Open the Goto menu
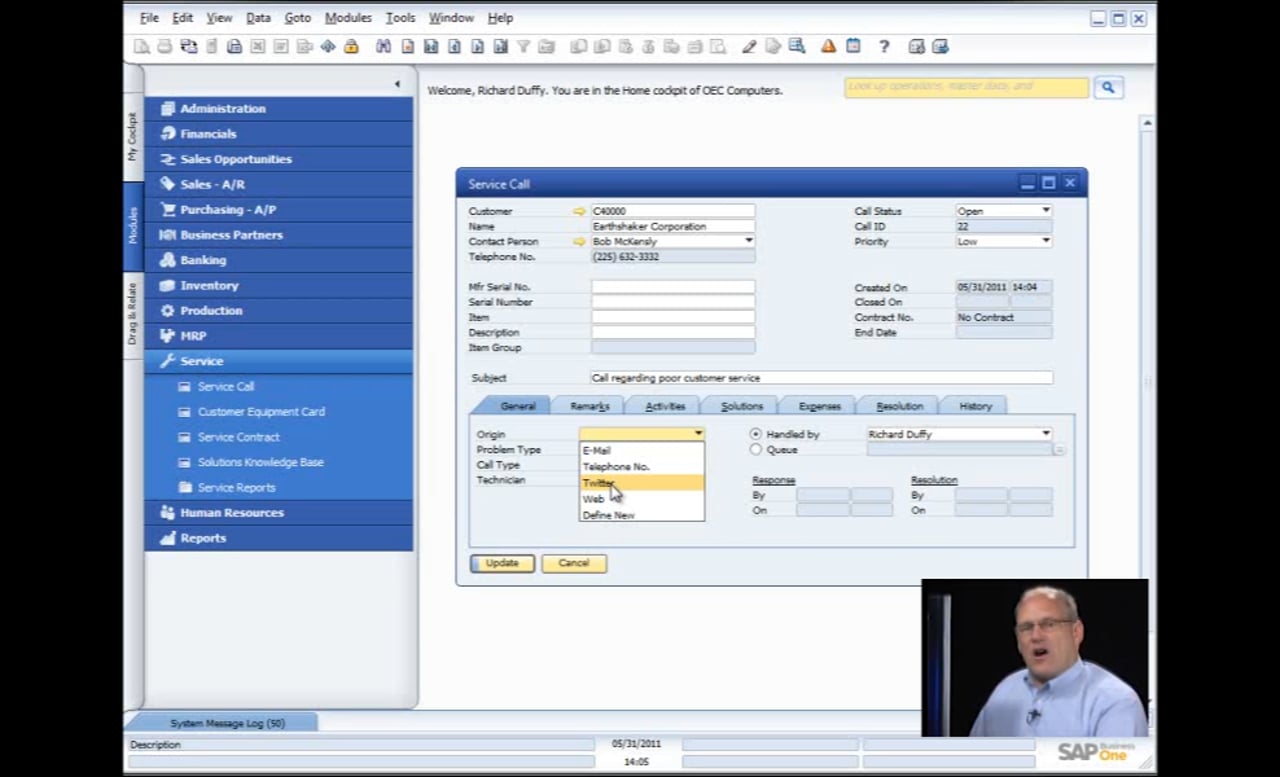The width and height of the screenshot is (1280, 777). (297, 18)
